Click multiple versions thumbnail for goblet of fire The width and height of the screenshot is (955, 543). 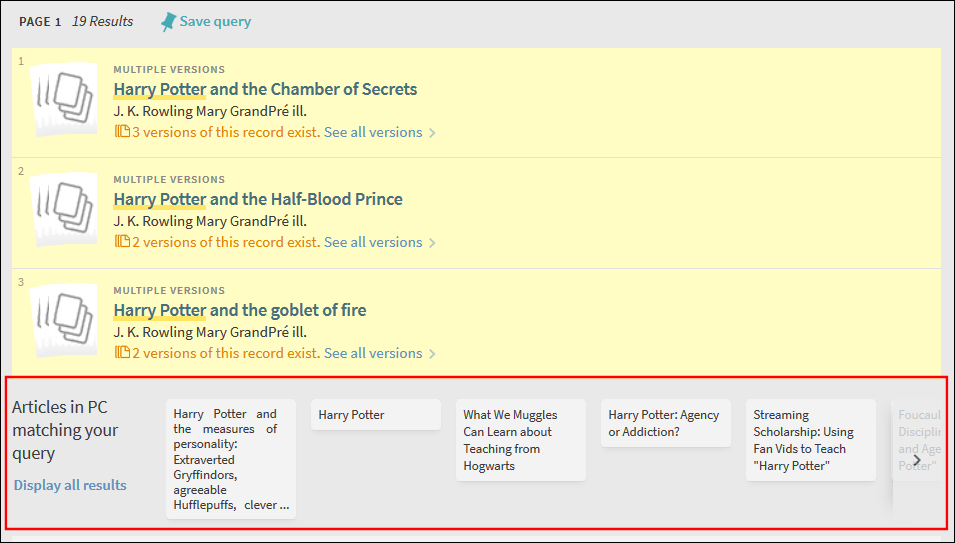pos(63,319)
